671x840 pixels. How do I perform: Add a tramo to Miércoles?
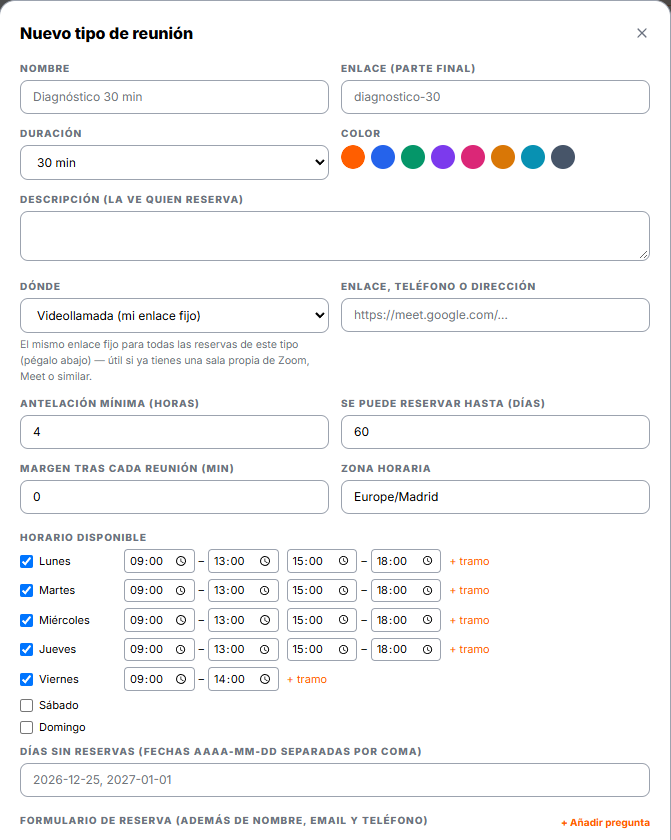click(x=469, y=620)
